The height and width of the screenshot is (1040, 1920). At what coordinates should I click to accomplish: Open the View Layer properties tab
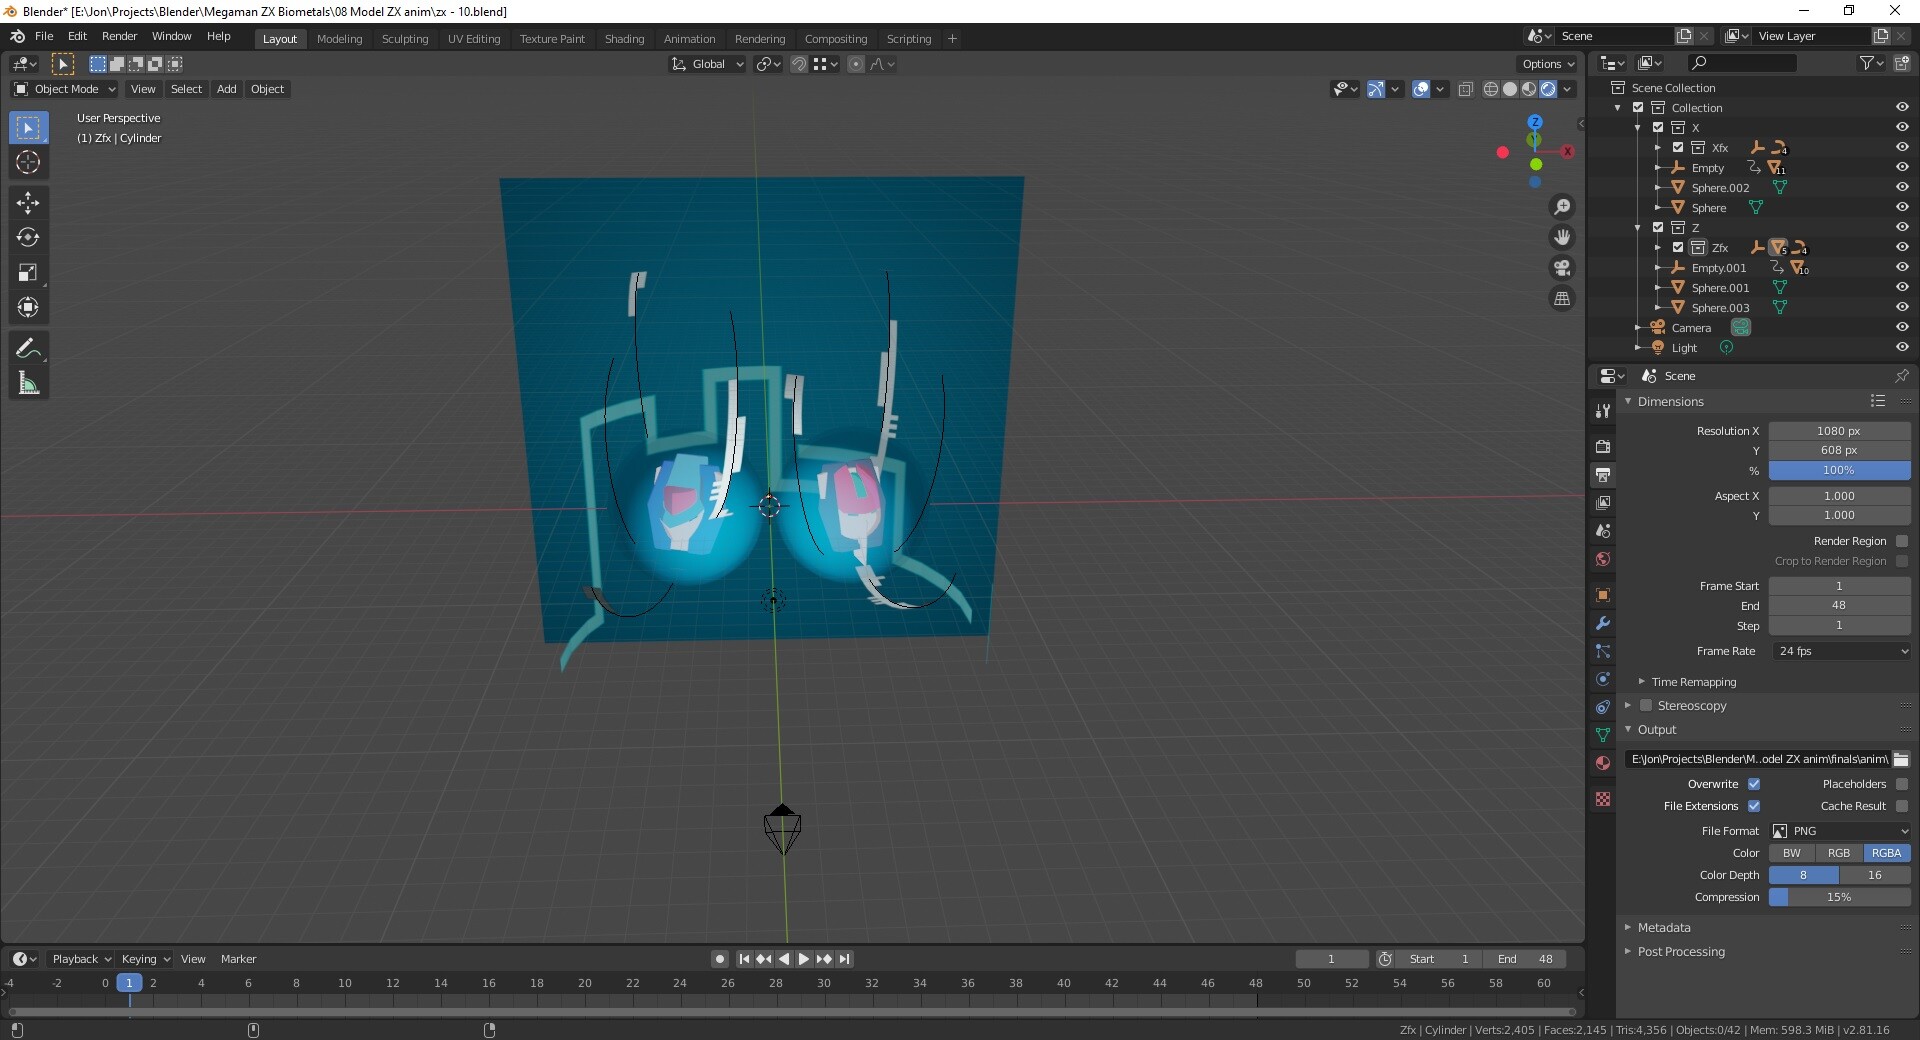coord(1603,502)
